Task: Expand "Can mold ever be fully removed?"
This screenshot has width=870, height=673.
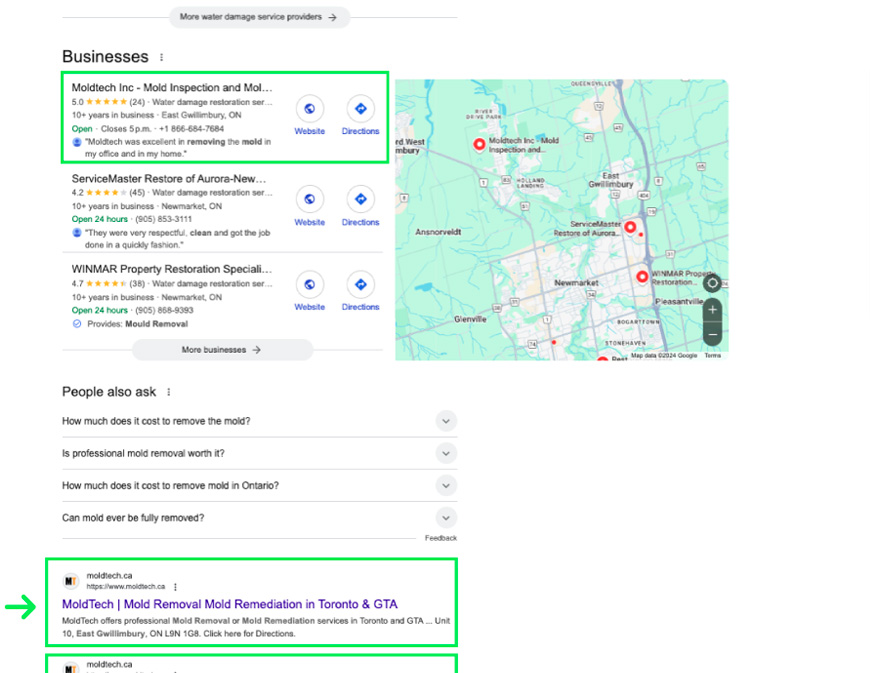Action: pyautogui.click(x=446, y=517)
